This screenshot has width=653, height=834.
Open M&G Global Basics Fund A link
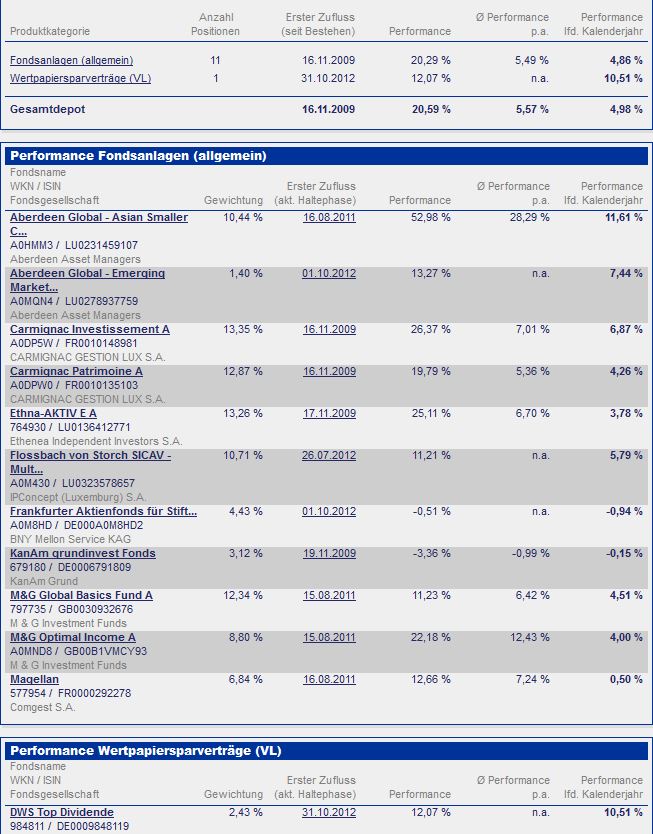[81, 595]
